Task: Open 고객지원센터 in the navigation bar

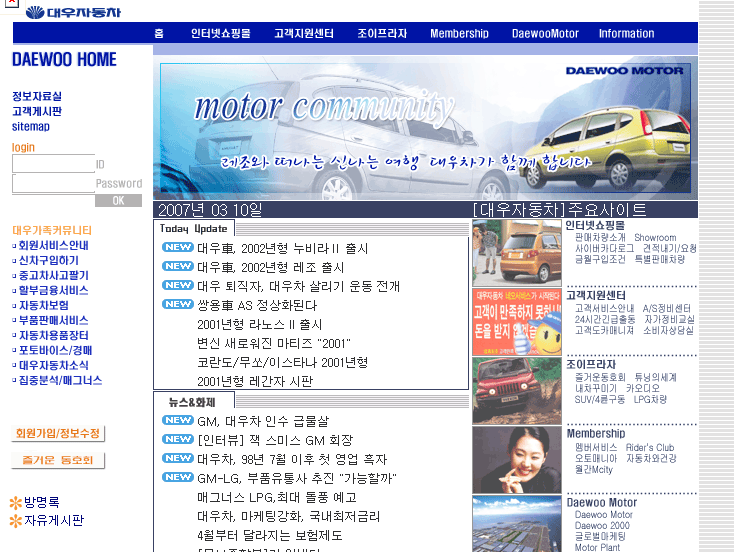Action: [x=304, y=33]
